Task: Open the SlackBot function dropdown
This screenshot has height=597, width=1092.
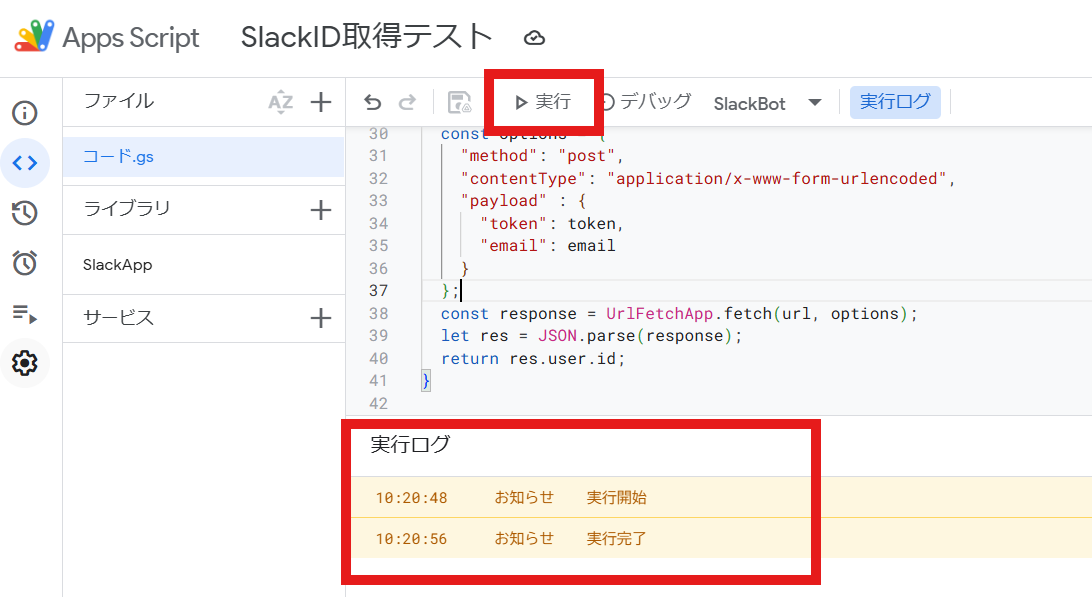Action: coord(767,104)
